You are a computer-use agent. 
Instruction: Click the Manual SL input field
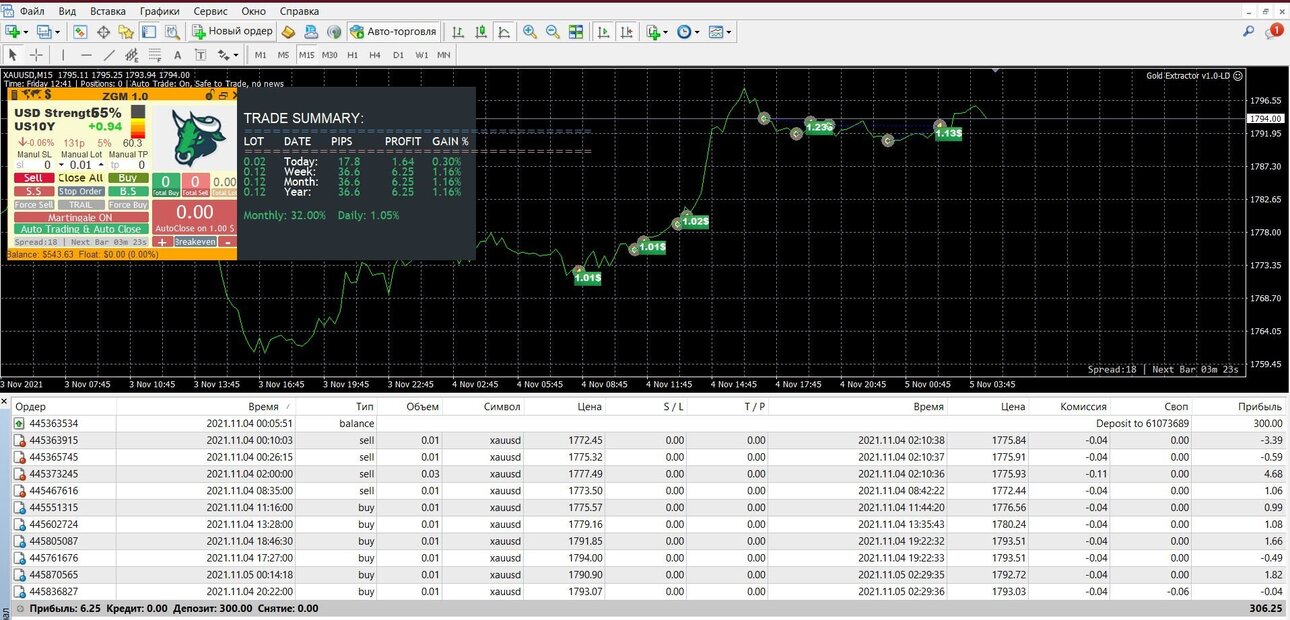(33, 165)
